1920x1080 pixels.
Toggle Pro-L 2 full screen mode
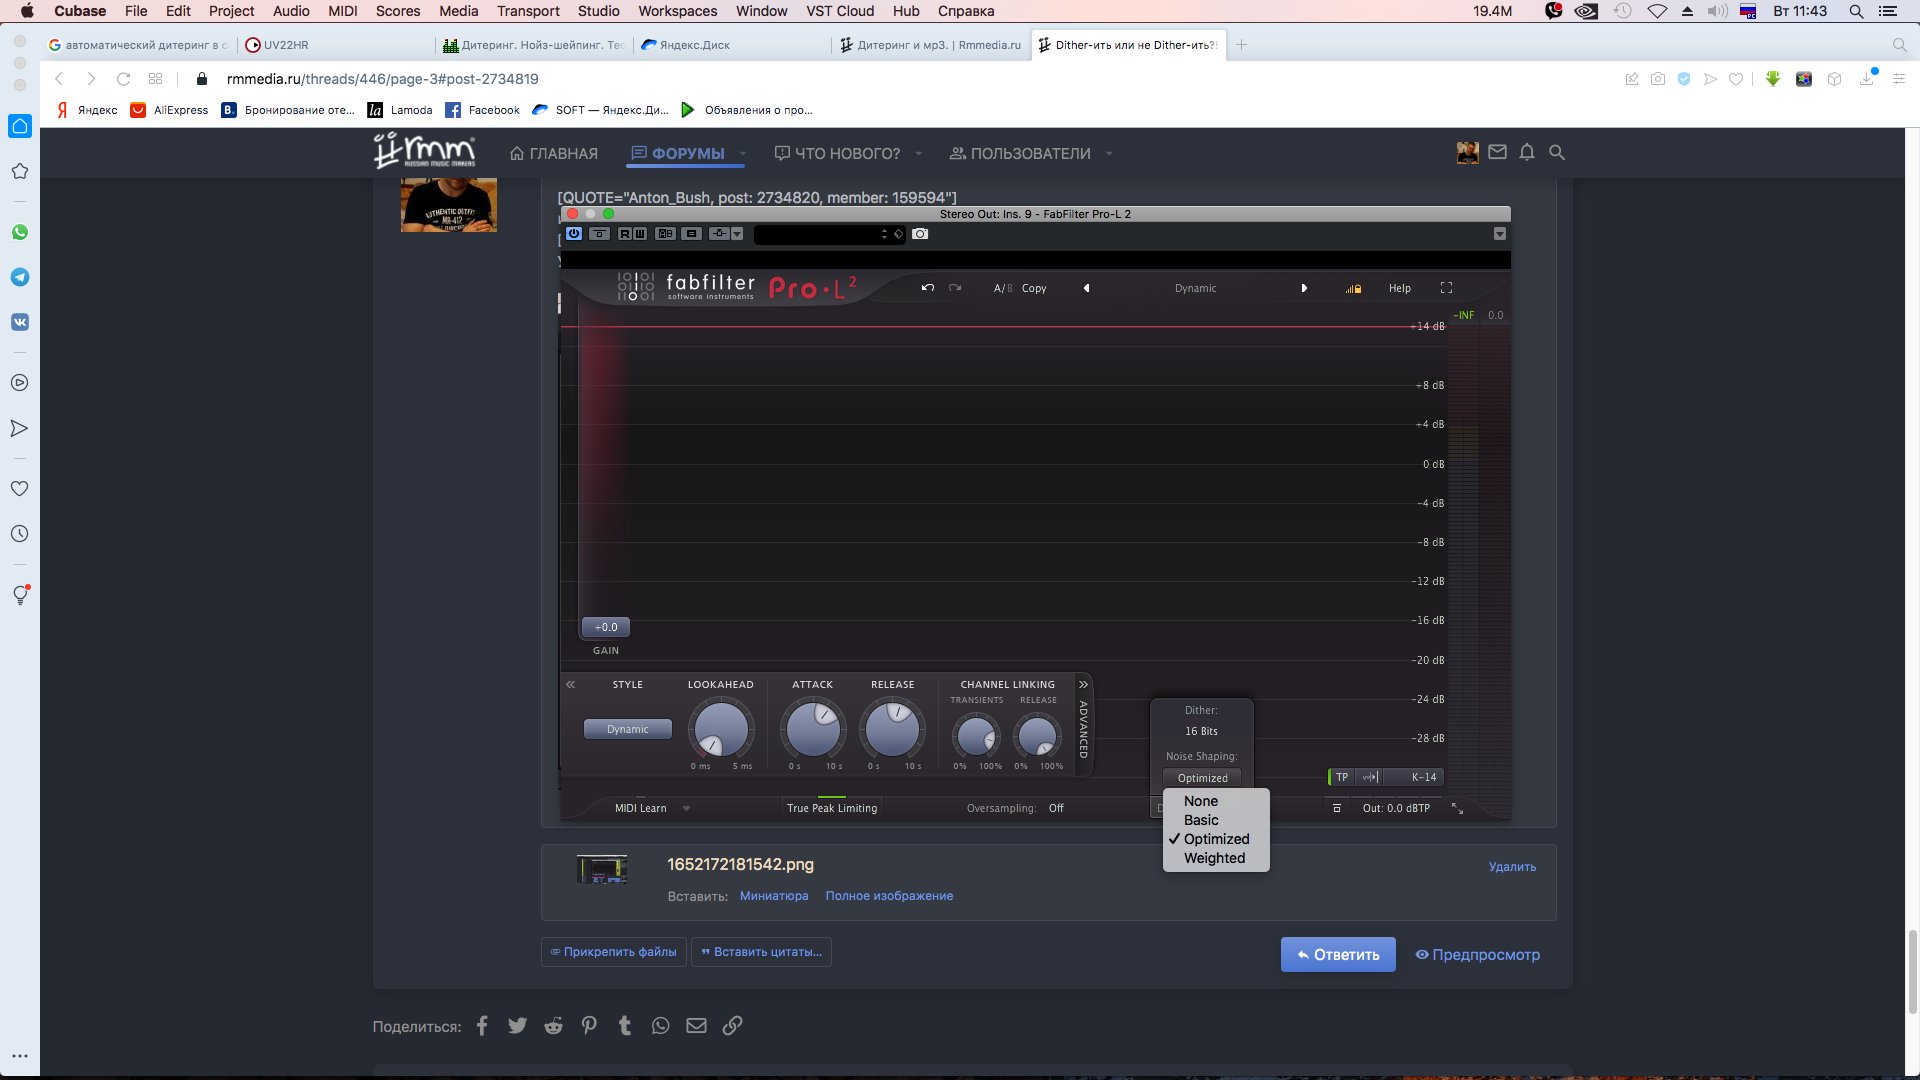(1446, 288)
